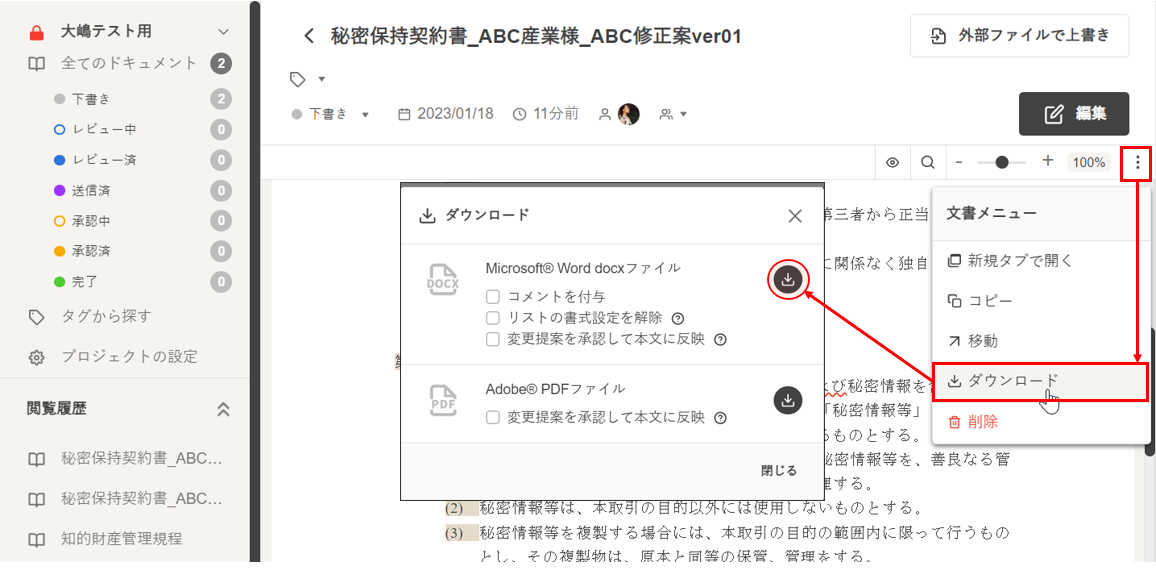Click the back arrow beside document title

309,37
